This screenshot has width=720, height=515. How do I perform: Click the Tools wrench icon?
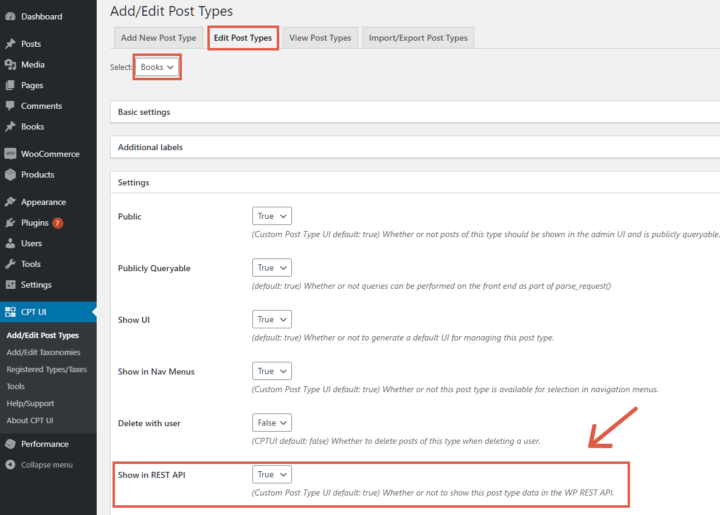[x=10, y=264]
